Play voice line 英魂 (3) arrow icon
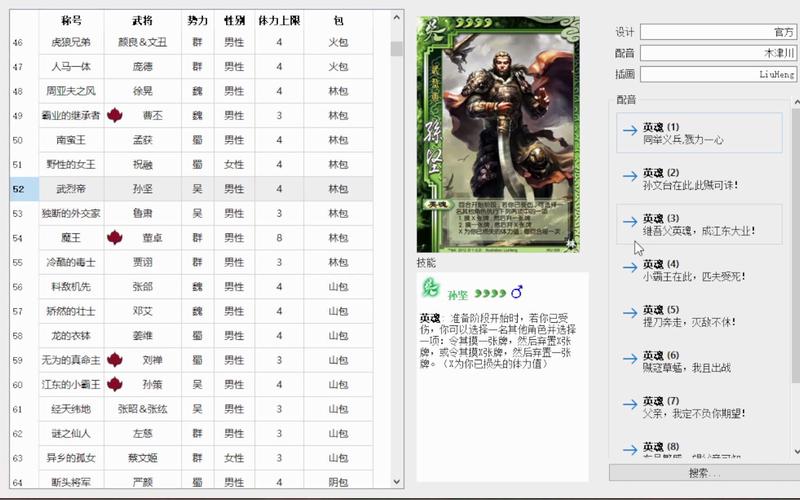Viewport: 800px width, 500px height. pyautogui.click(x=630, y=221)
